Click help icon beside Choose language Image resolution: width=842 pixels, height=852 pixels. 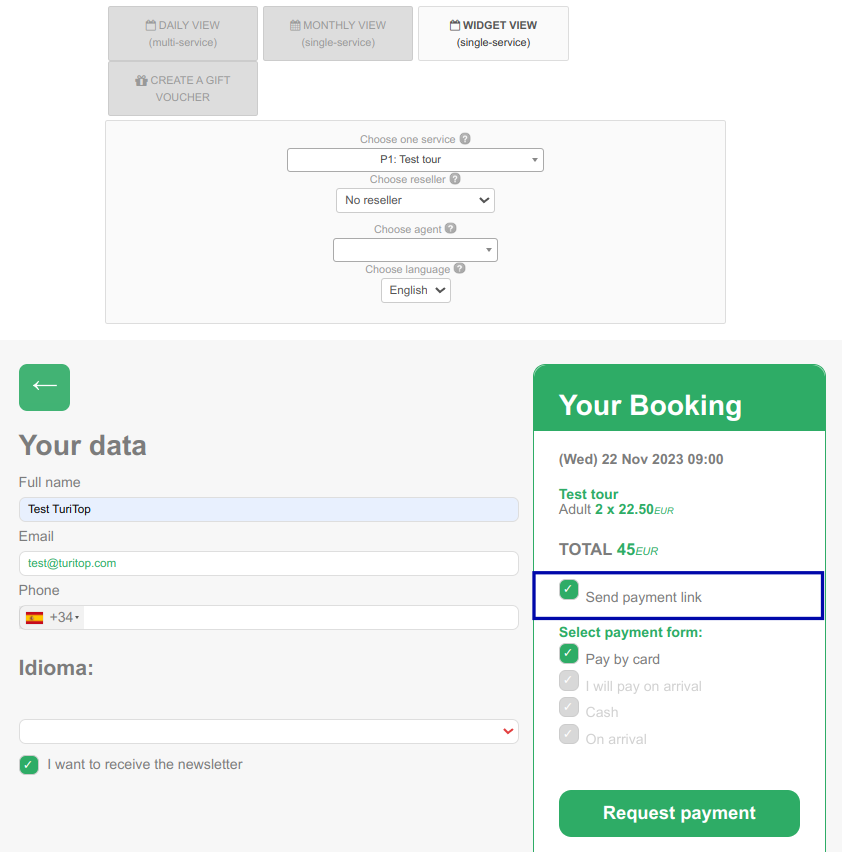click(460, 268)
